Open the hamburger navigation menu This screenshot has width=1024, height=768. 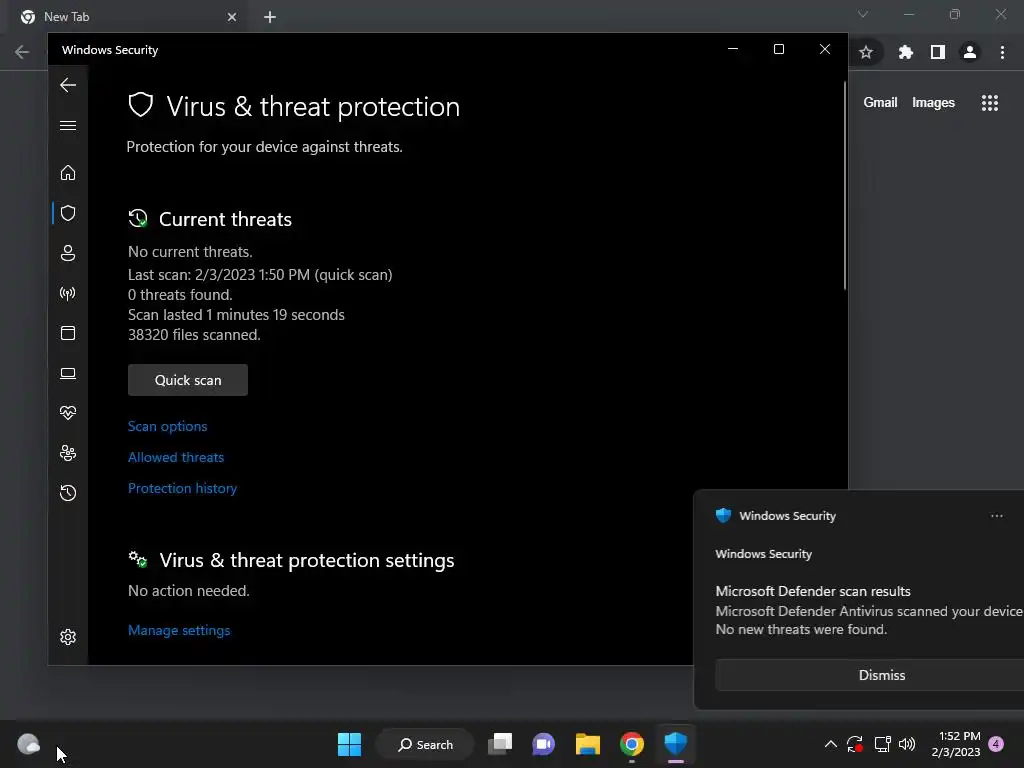[x=68, y=125]
